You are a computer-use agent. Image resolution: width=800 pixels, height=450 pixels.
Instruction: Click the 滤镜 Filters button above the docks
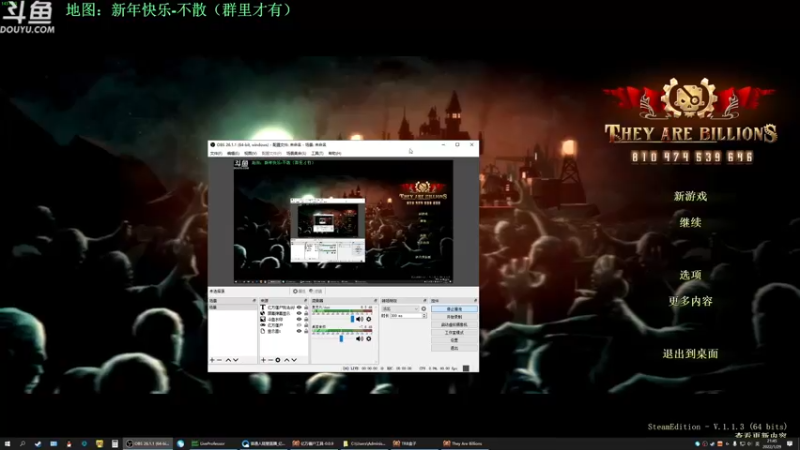316,291
